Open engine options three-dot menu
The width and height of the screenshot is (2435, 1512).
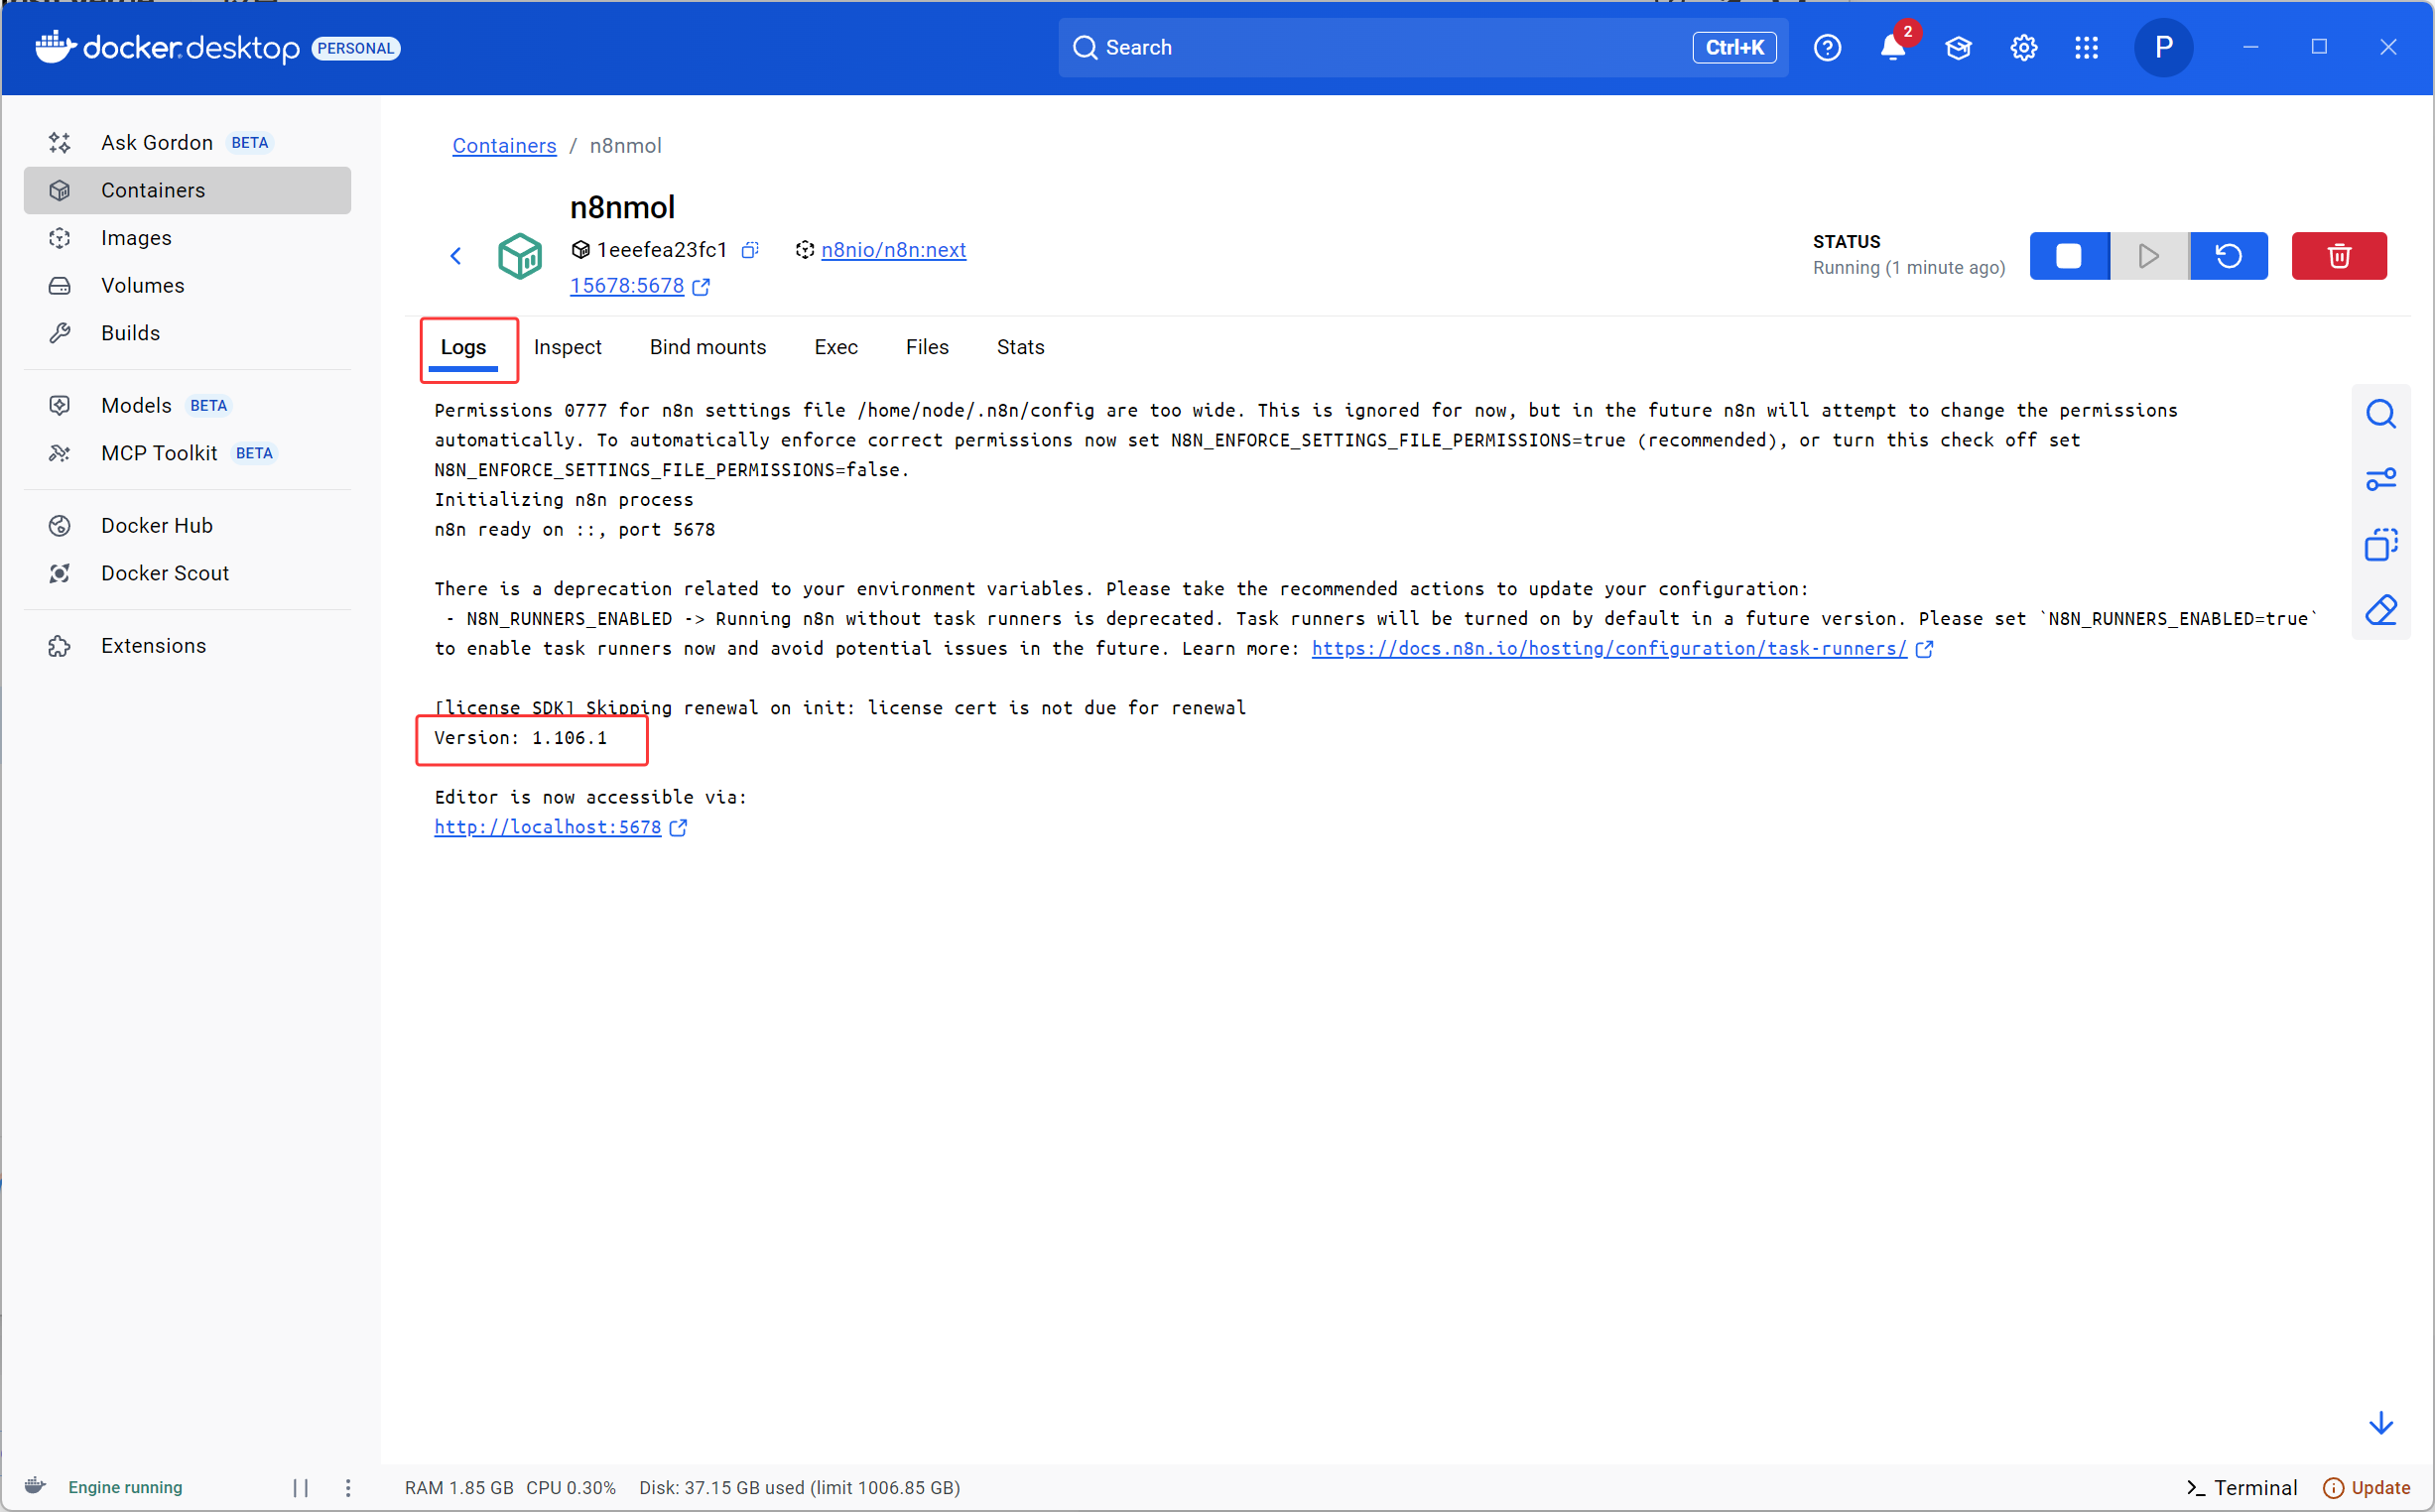click(x=348, y=1487)
